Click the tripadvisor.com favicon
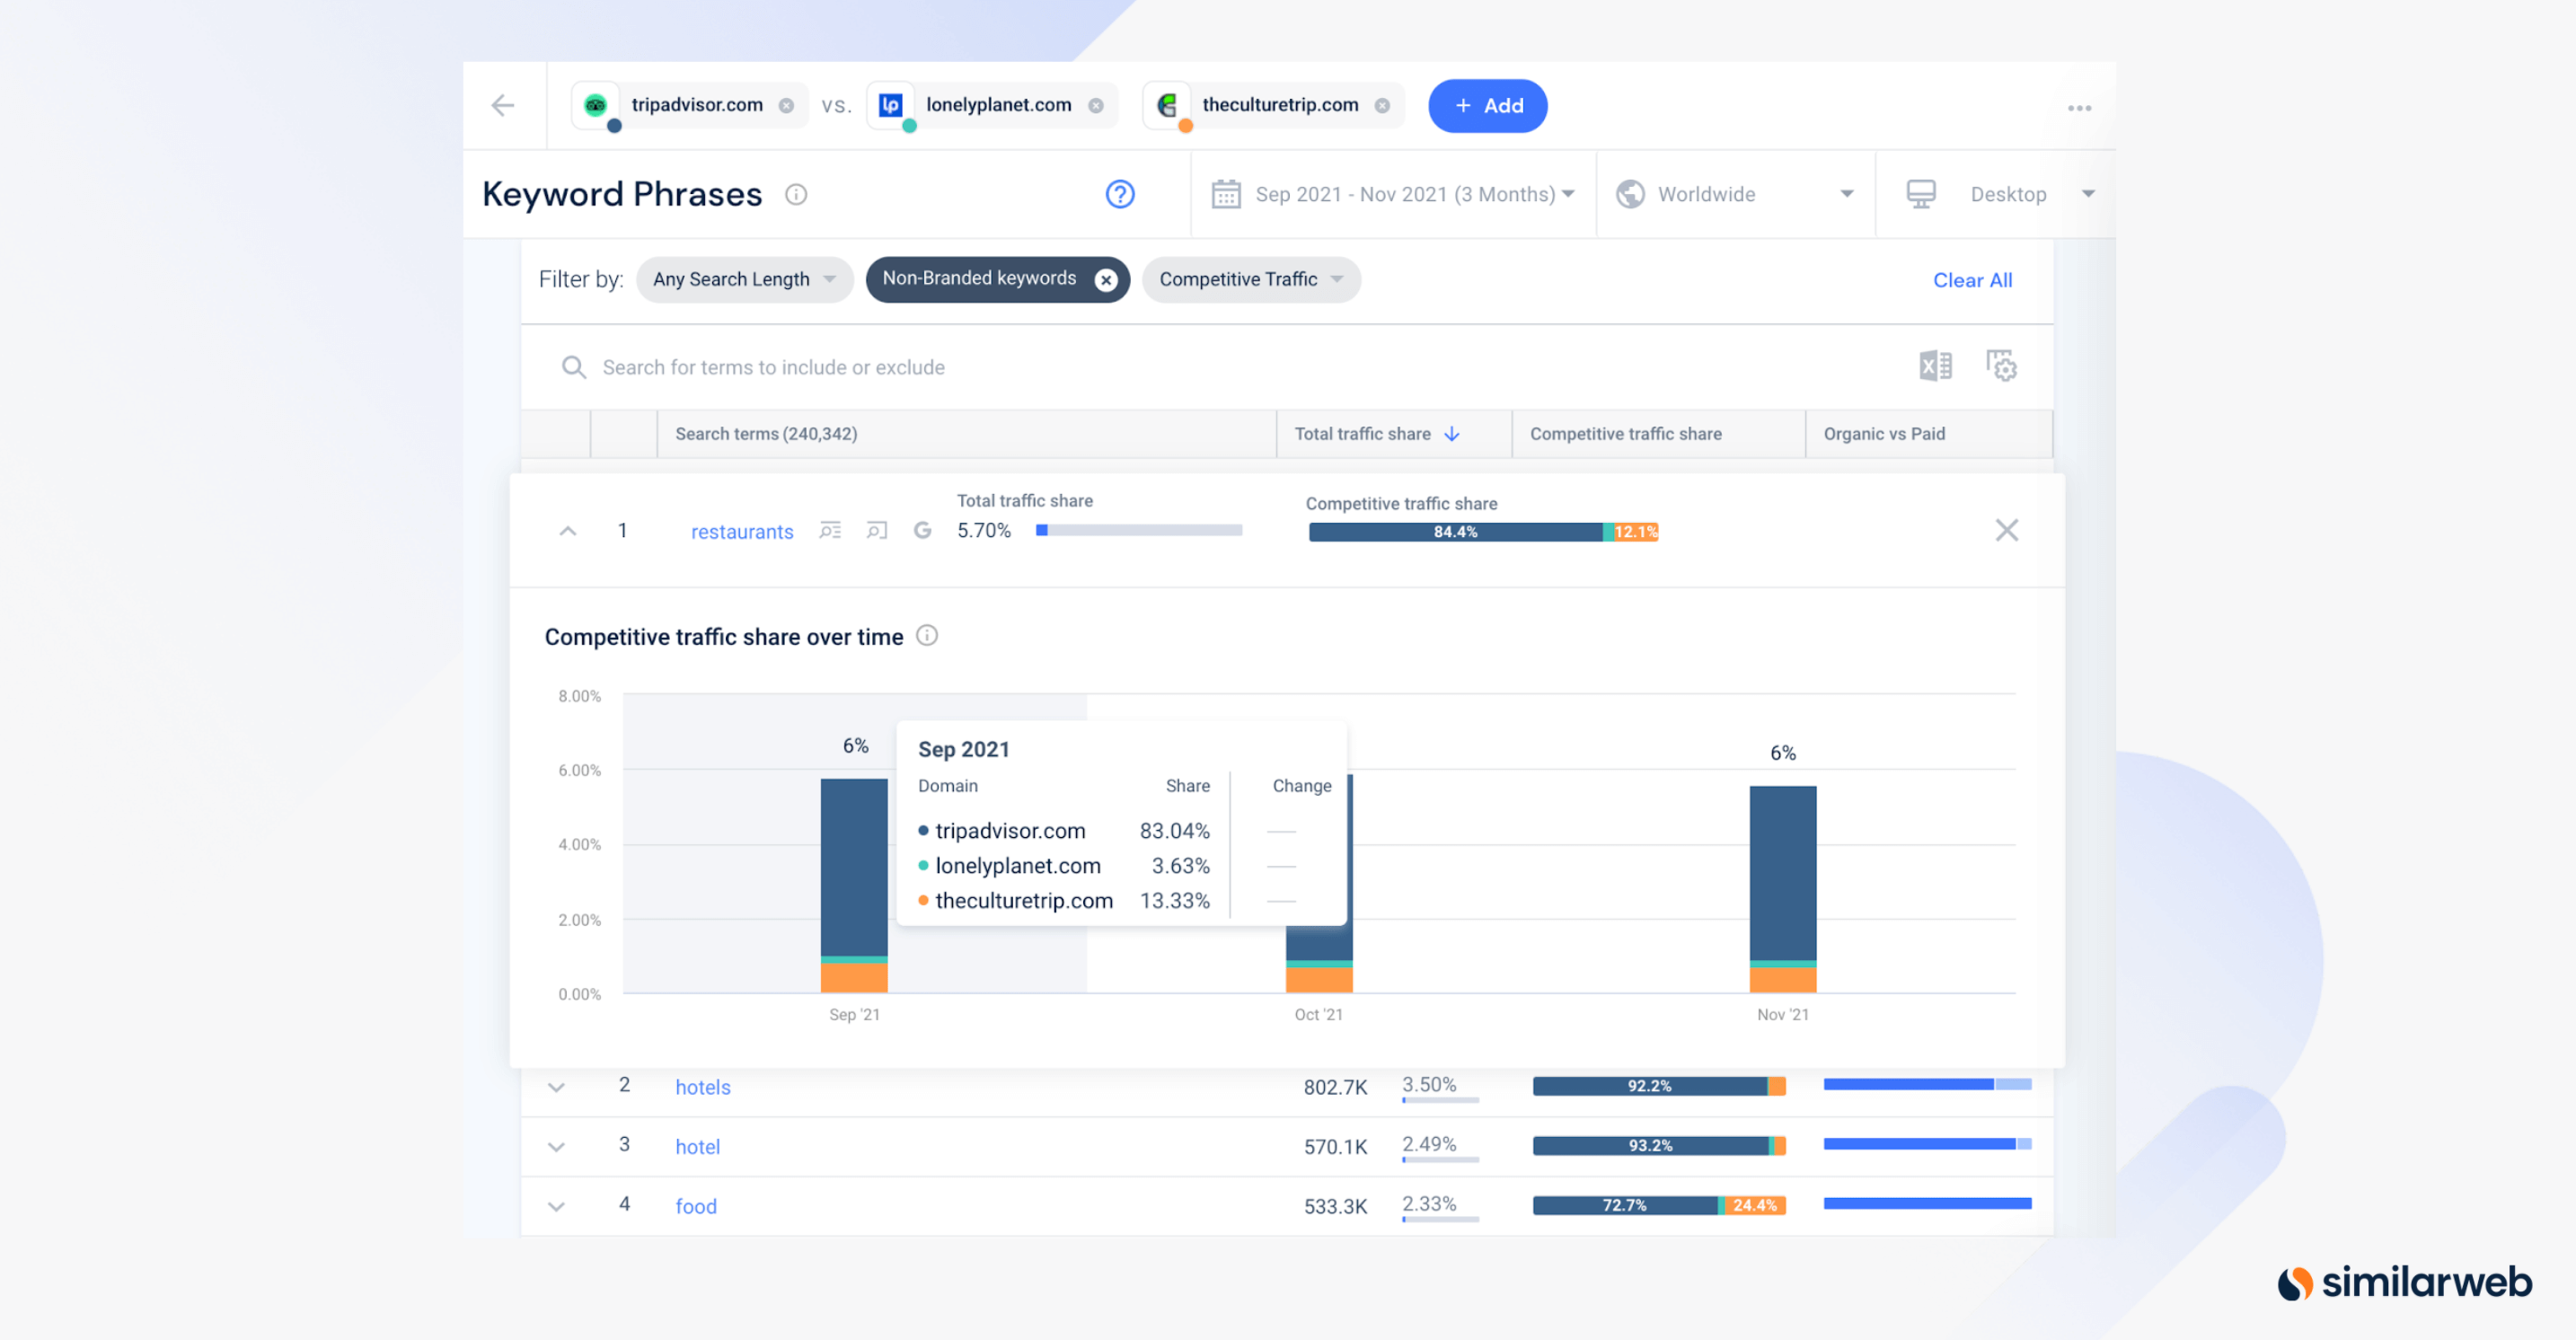The image size is (2576, 1340). pyautogui.click(x=596, y=105)
